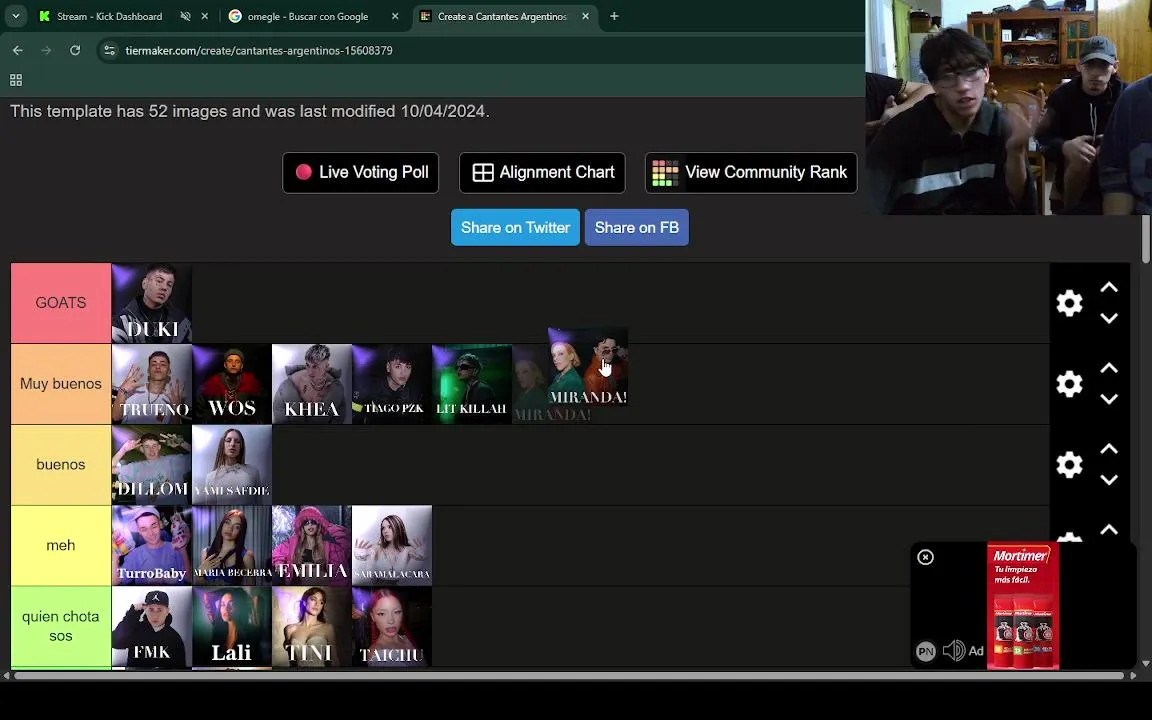This screenshot has width=1152, height=720.
Task: Select the LIT KILLAH artist image
Action: 472,384
